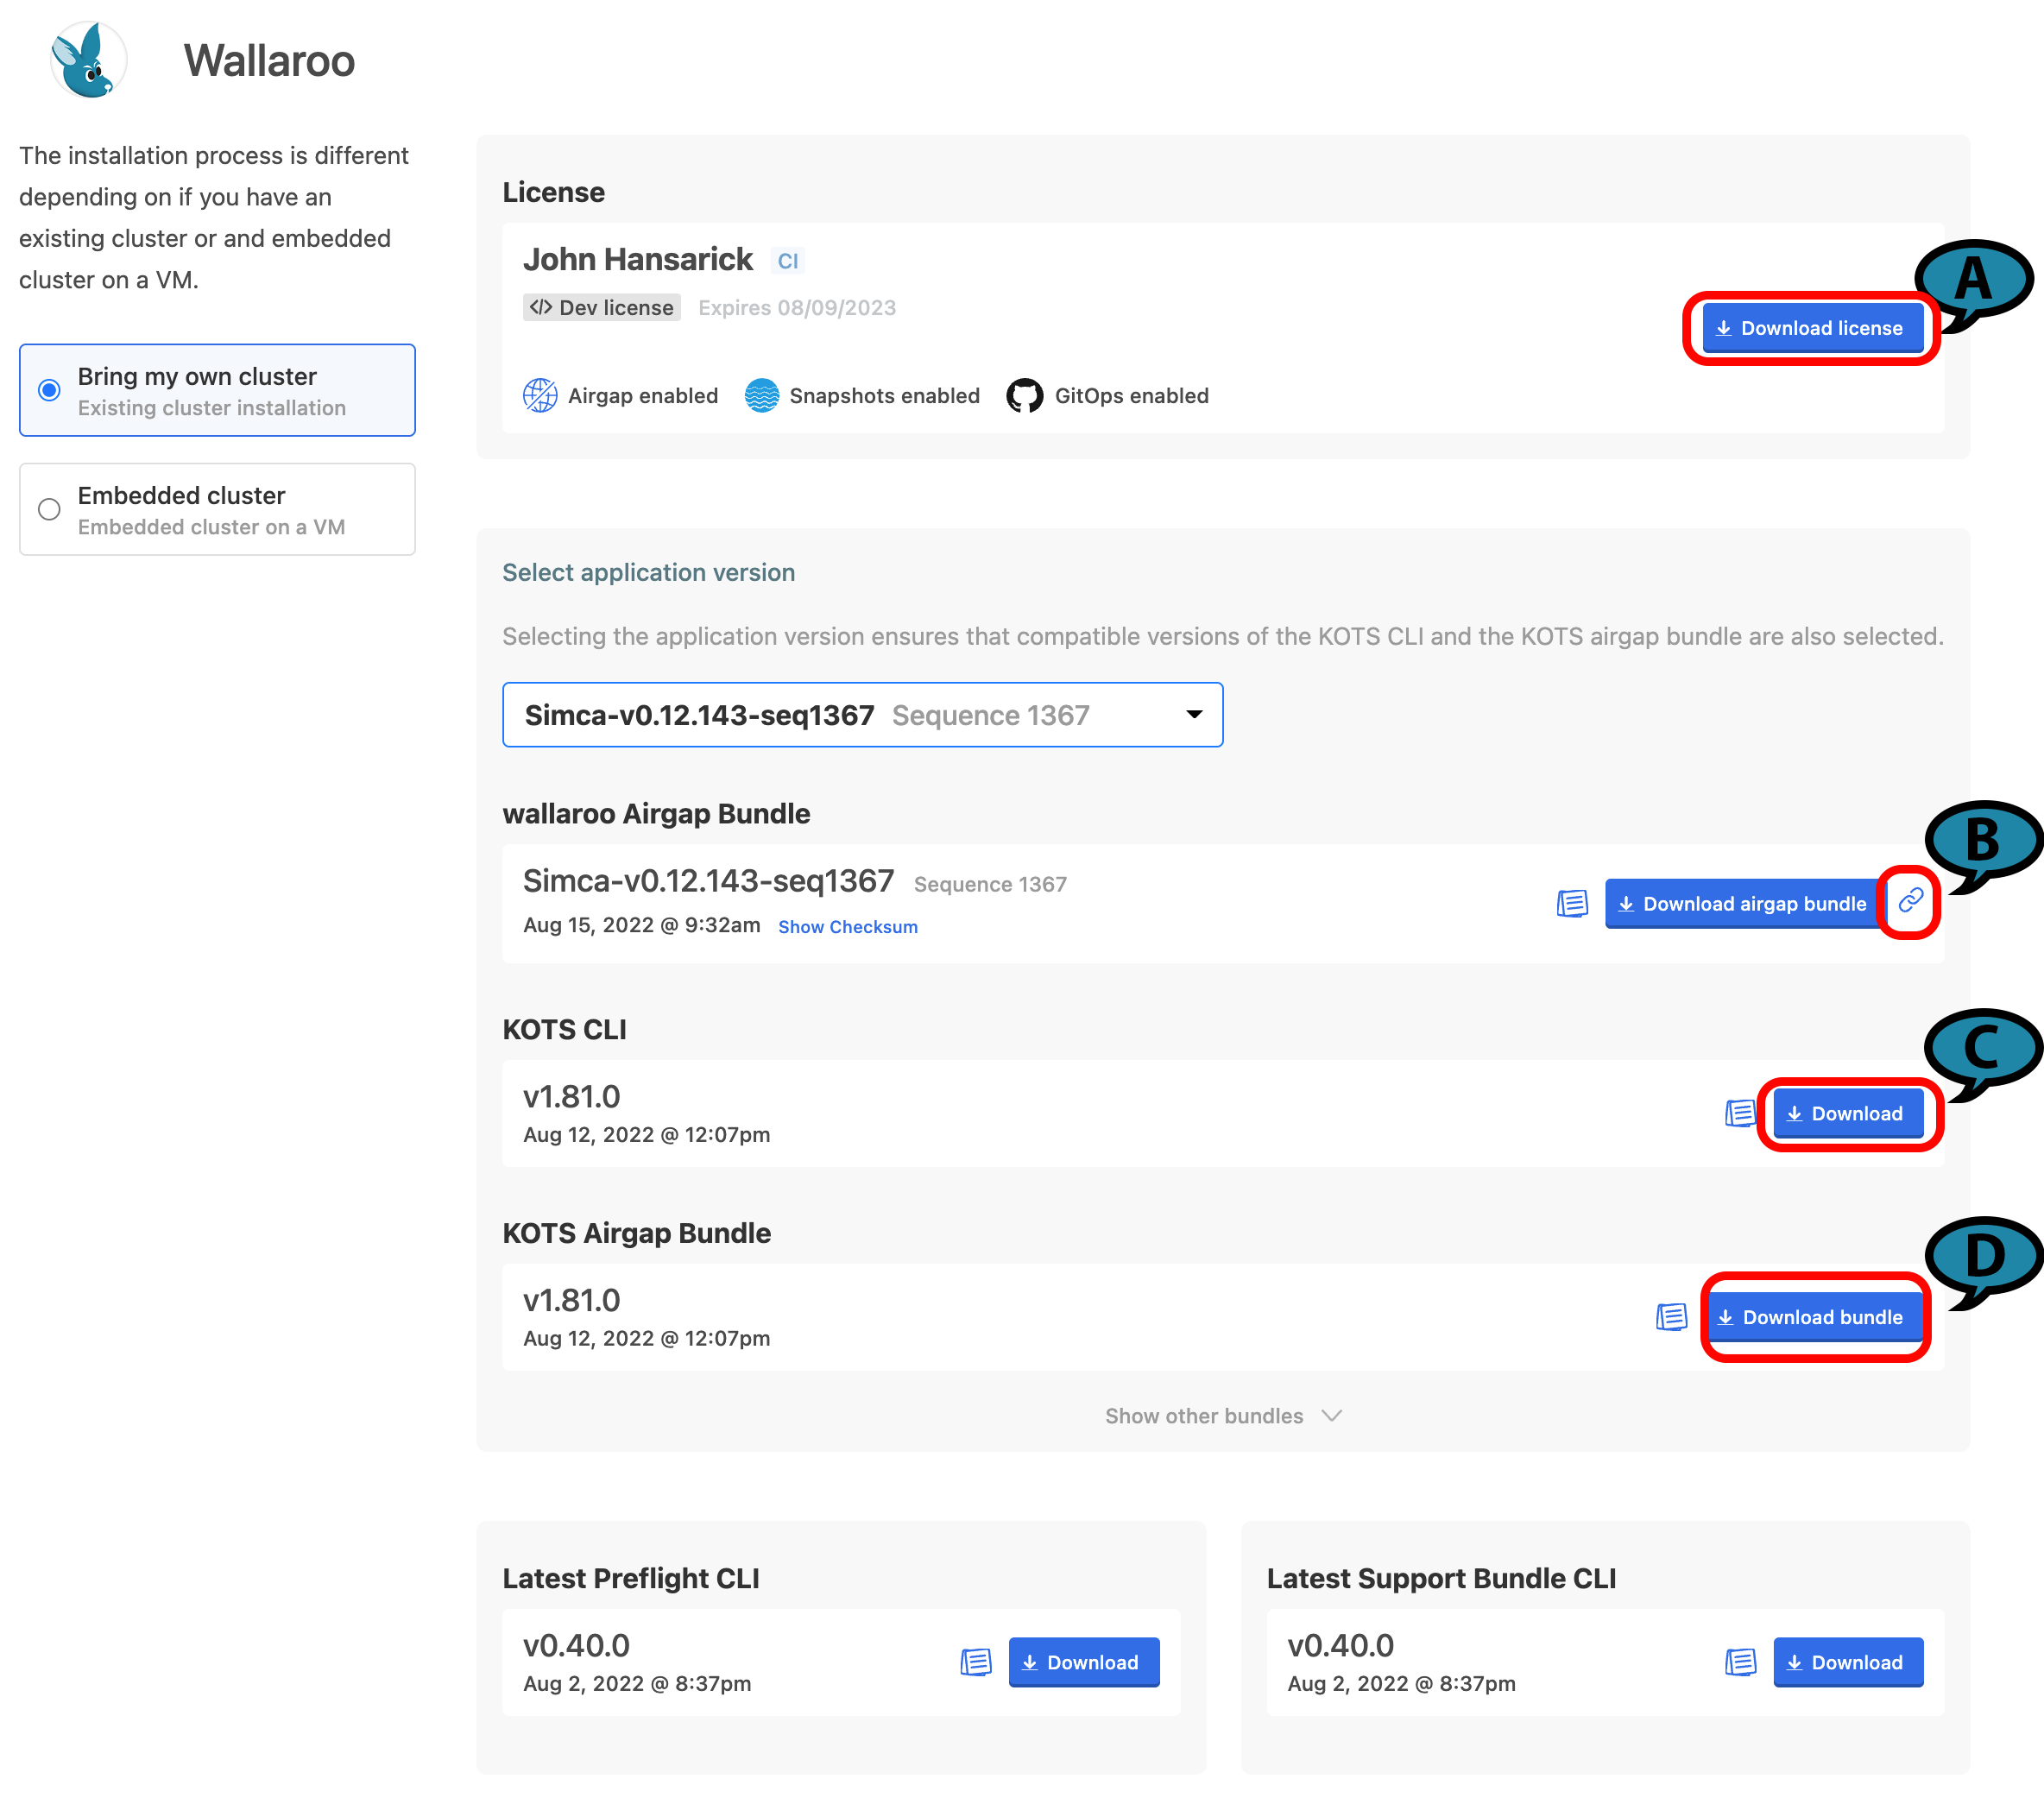Click Sequence 1367 label in Airgap Bundle row

coord(990,885)
